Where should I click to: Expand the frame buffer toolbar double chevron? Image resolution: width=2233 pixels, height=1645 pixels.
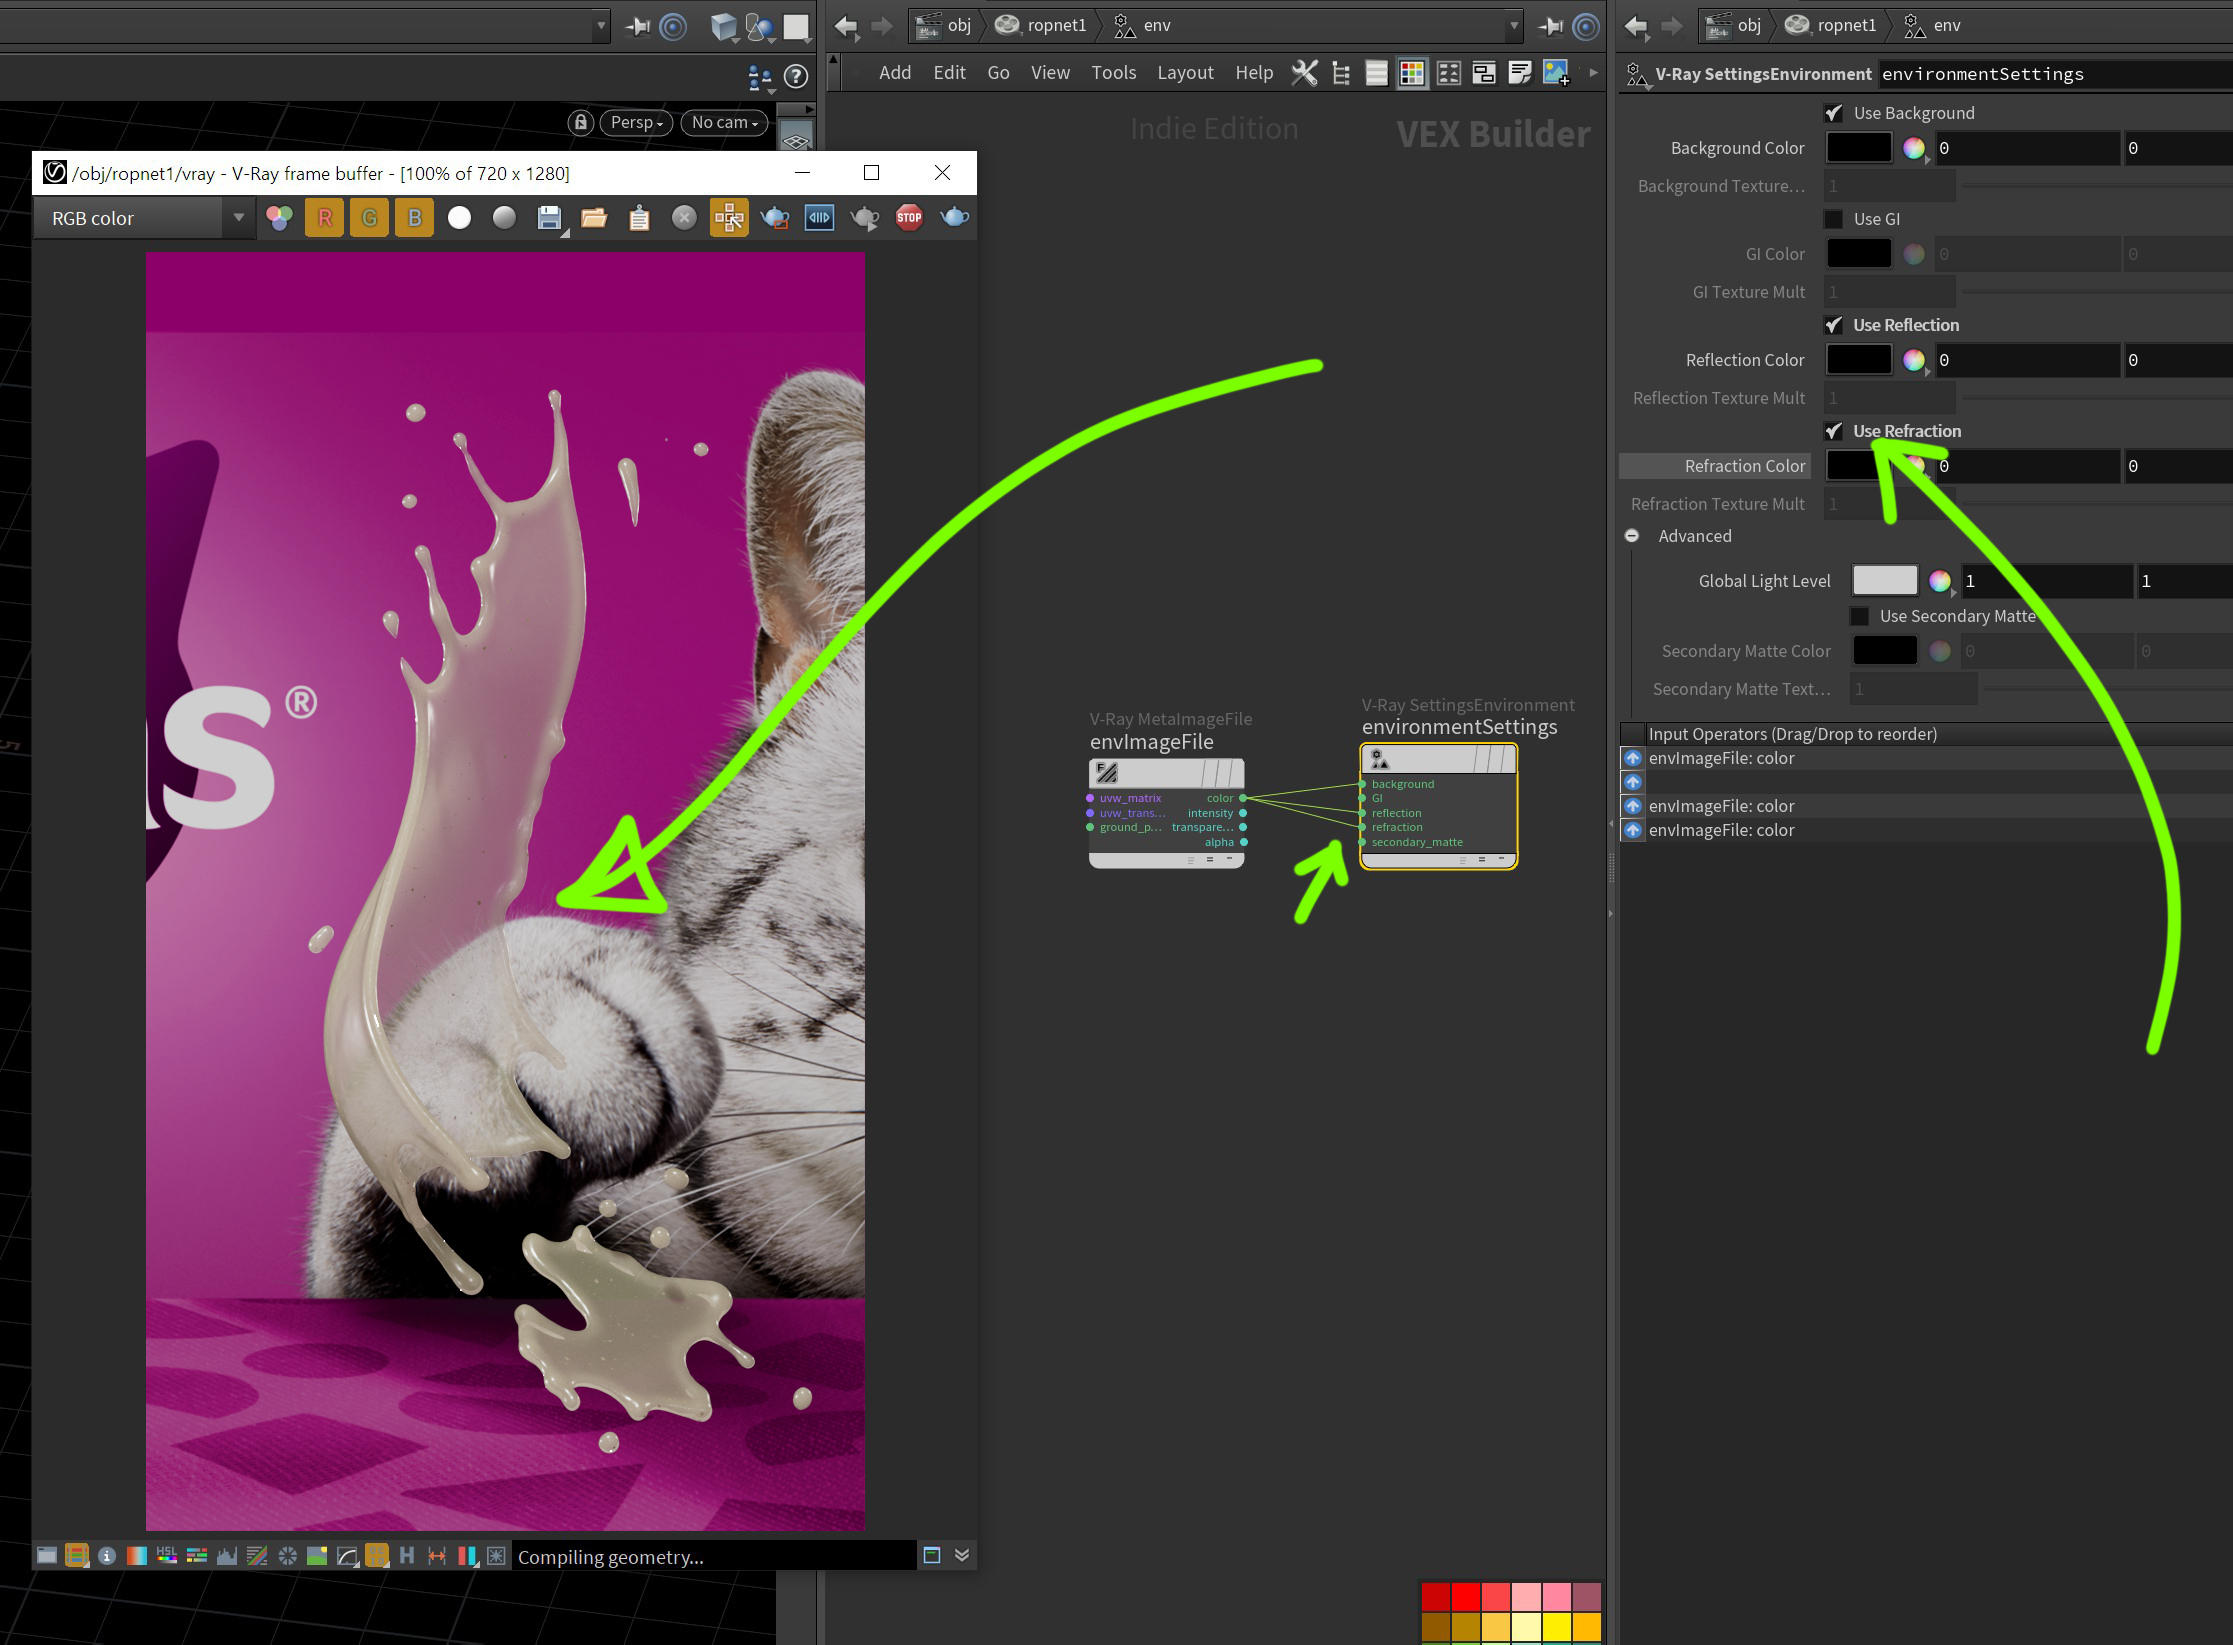[x=962, y=1555]
